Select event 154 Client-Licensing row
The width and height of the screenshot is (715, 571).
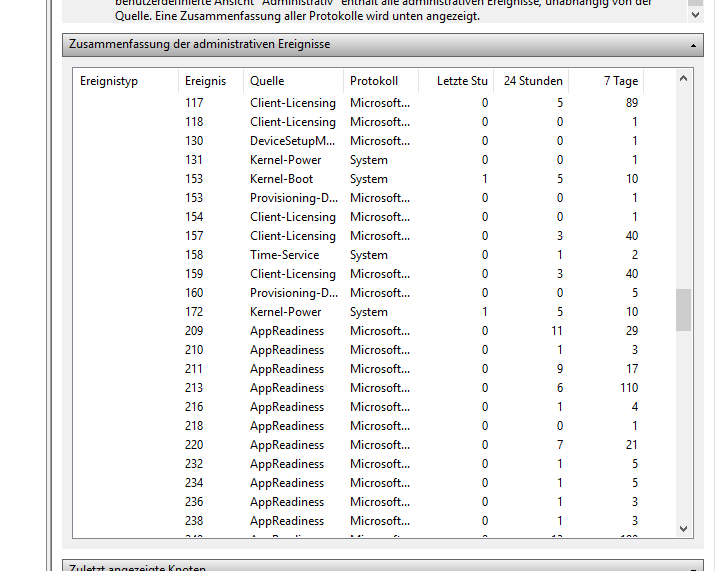tap(358, 217)
